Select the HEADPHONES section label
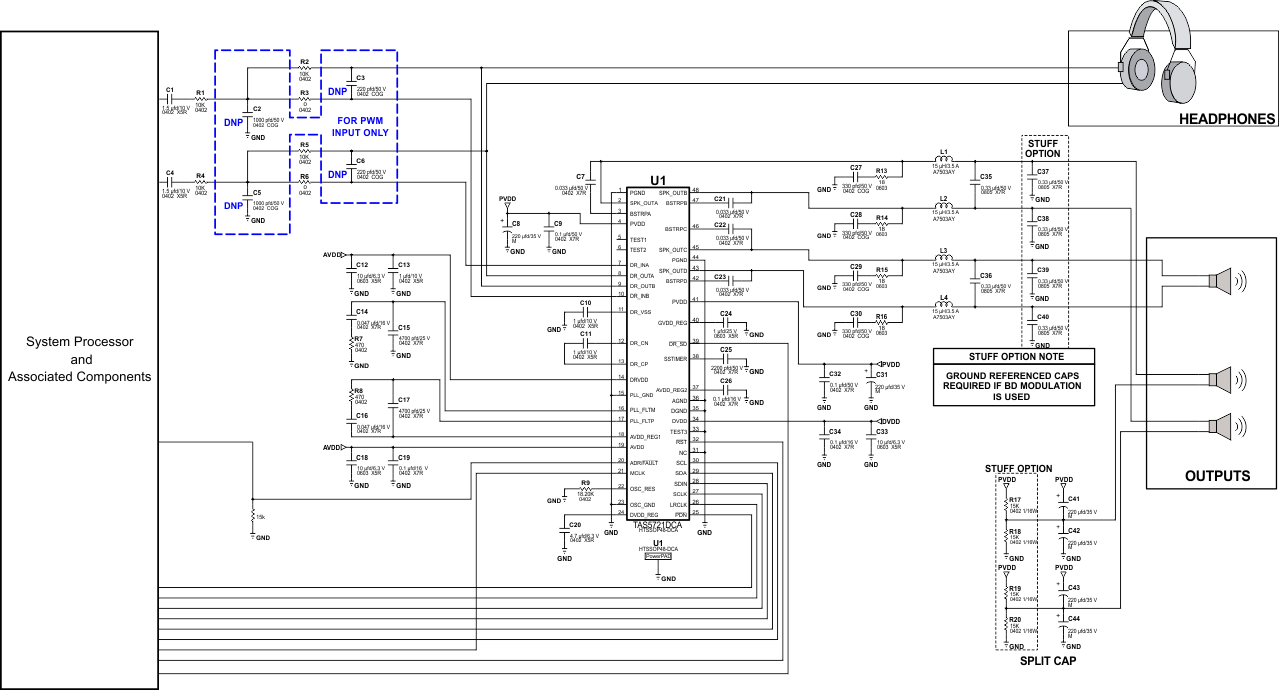 coord(1226,118)
